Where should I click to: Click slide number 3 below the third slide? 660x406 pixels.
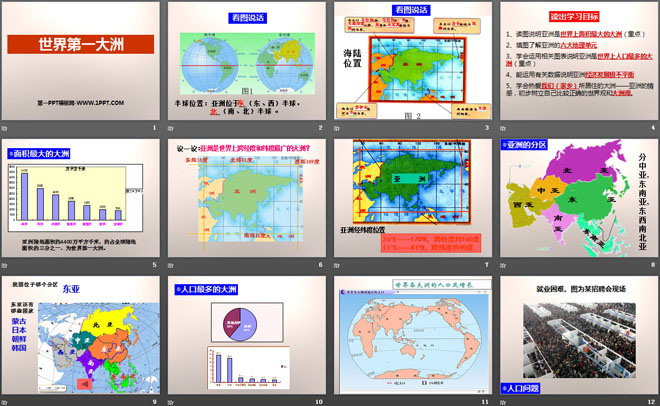[487, 128]
